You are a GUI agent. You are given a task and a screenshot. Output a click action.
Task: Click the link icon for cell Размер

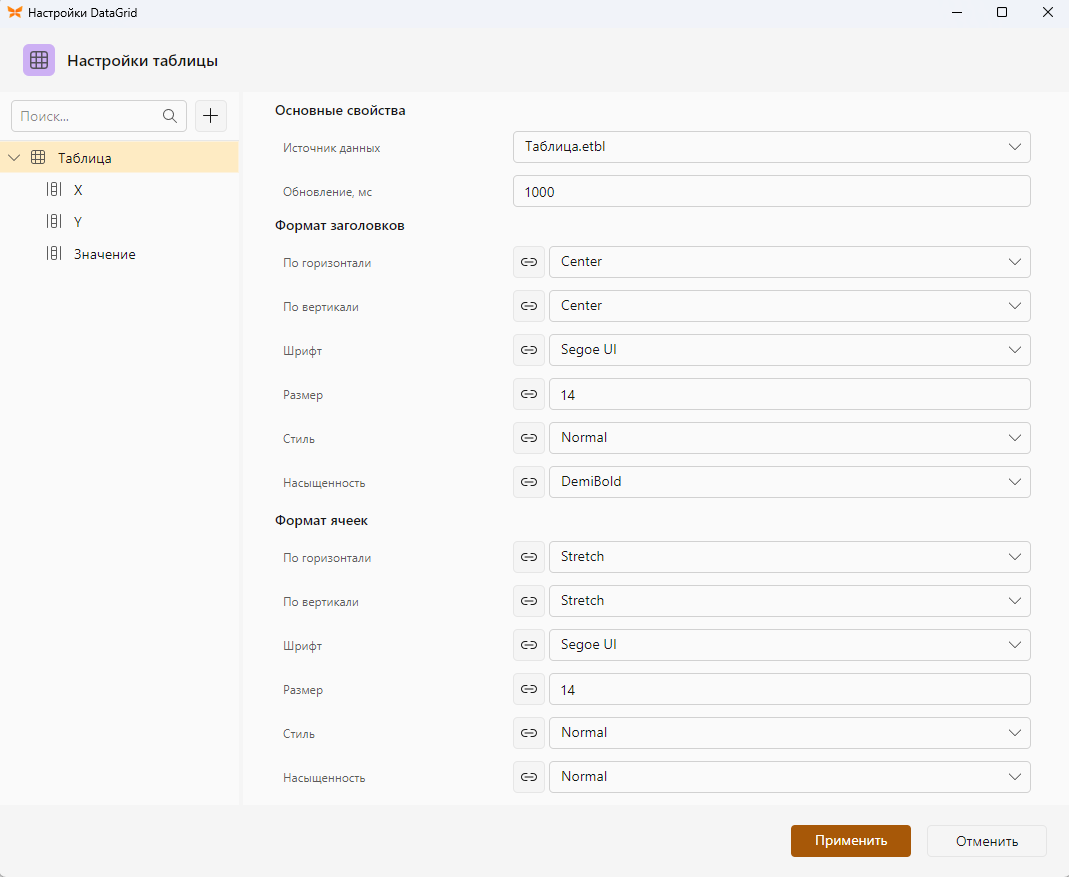[x=529, y=689]
